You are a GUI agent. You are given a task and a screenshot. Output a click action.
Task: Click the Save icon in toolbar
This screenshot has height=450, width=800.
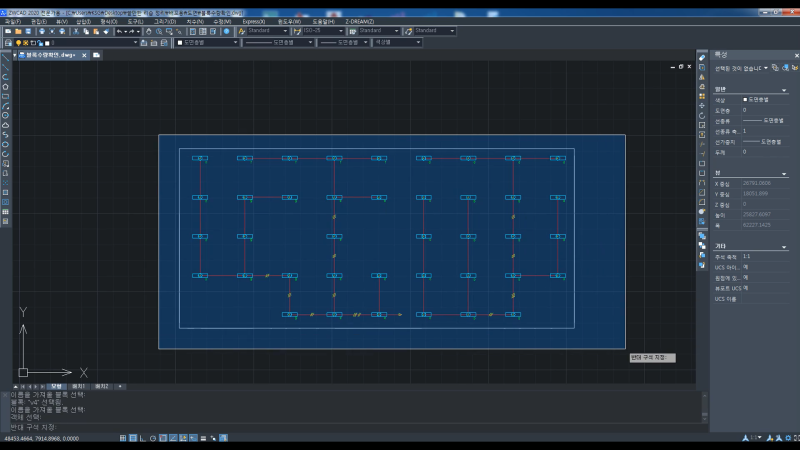click(x=28, y=31)
